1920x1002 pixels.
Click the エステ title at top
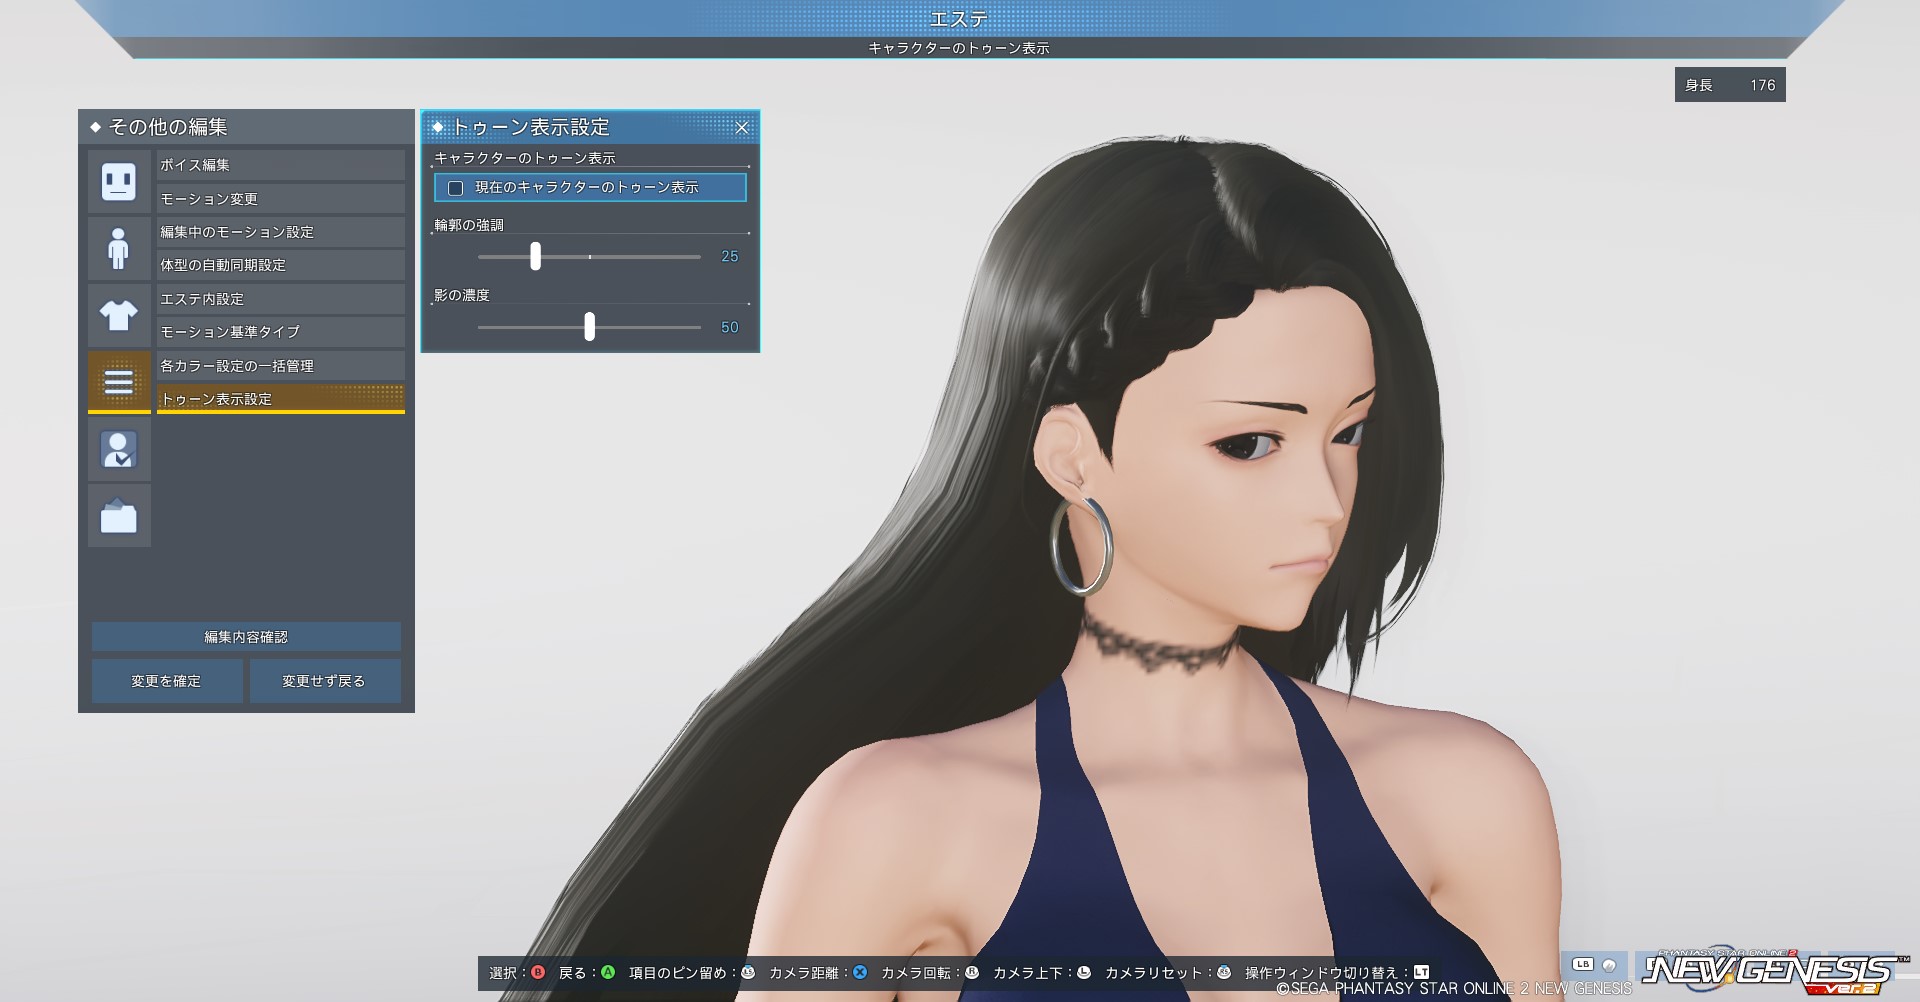point(959,19)
